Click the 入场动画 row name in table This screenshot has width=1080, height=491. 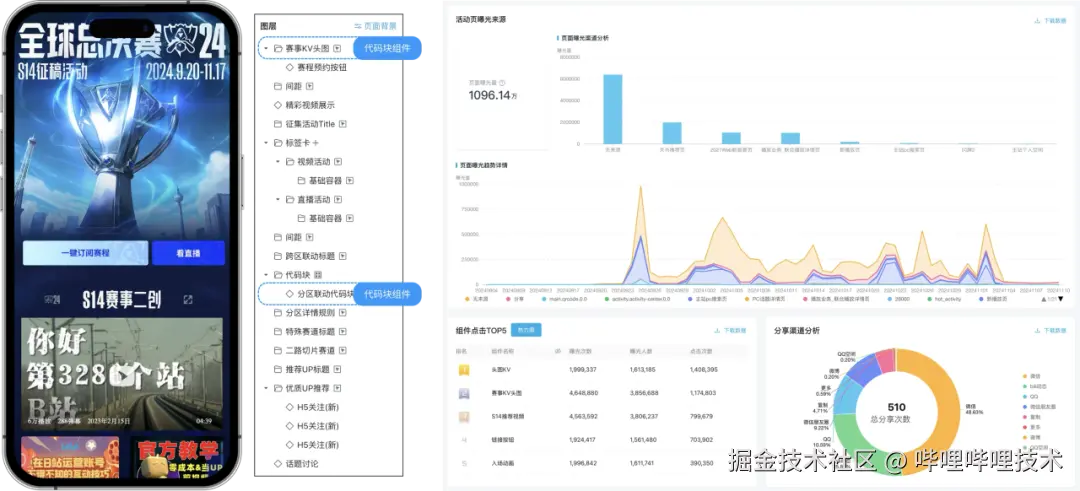(503, 463)
